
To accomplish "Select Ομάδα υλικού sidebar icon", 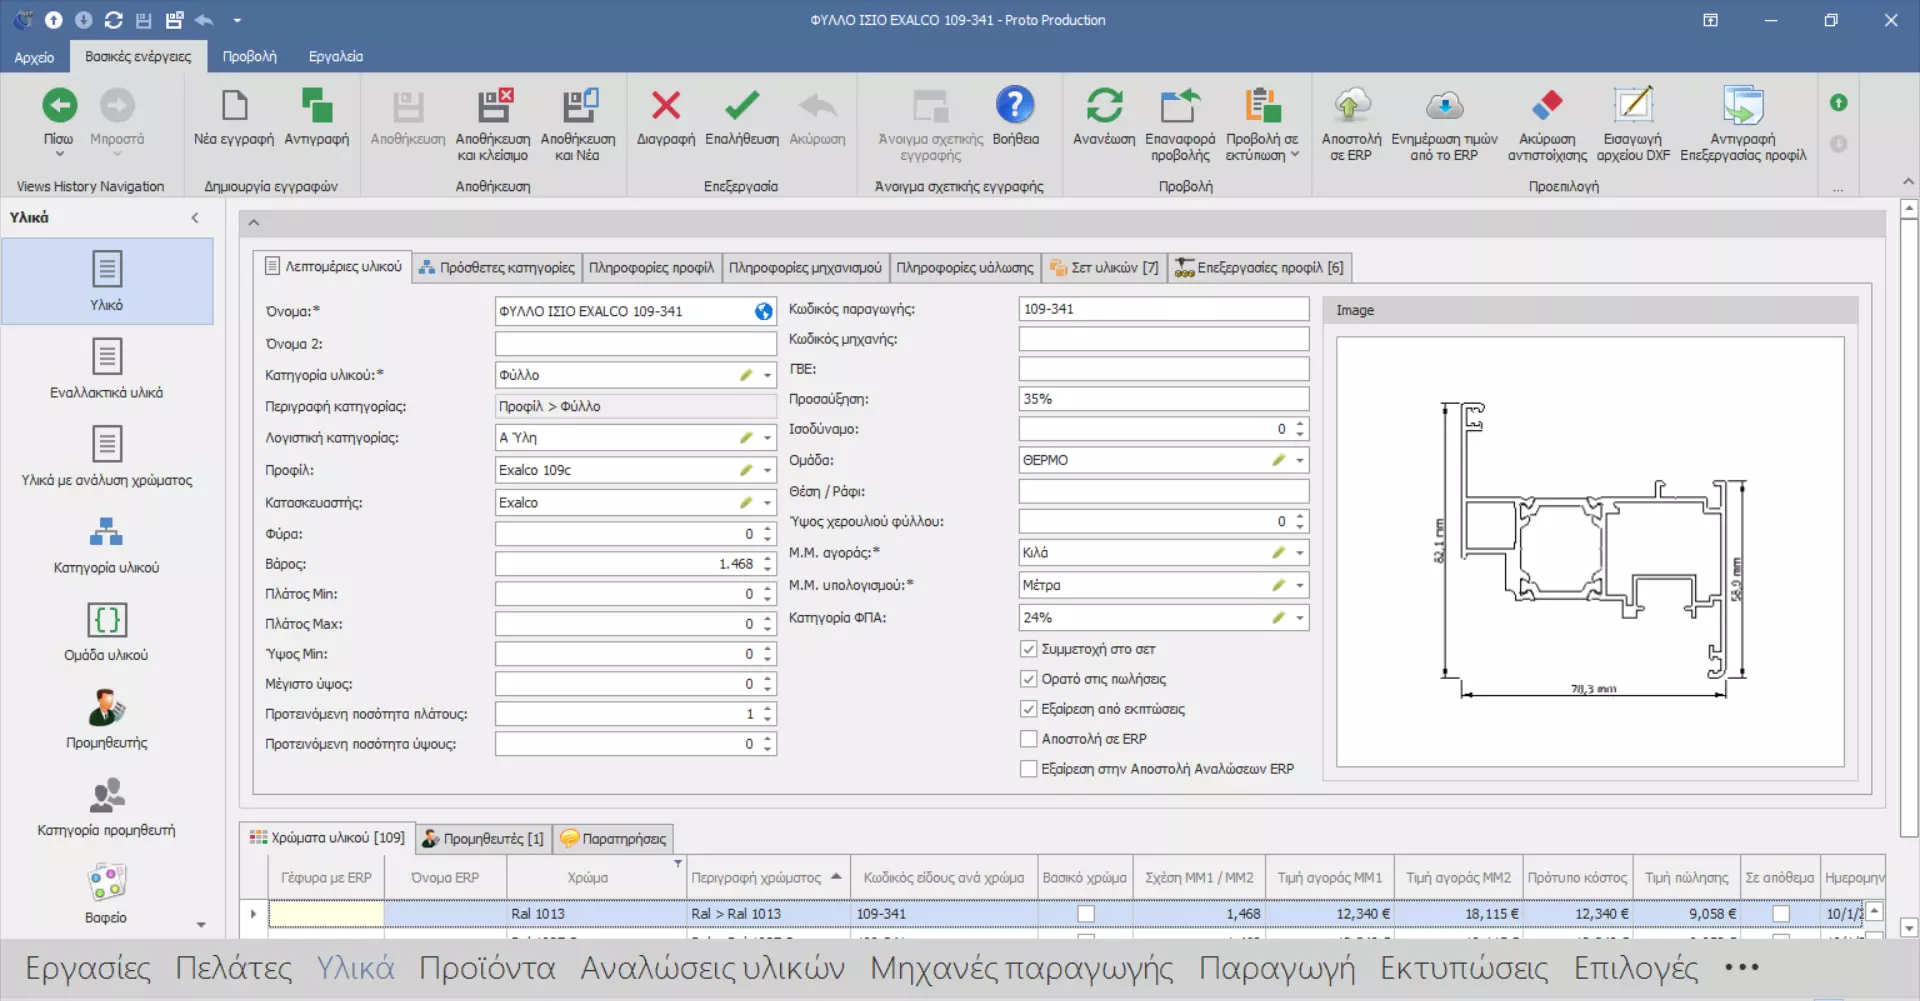I will (107, 631).
